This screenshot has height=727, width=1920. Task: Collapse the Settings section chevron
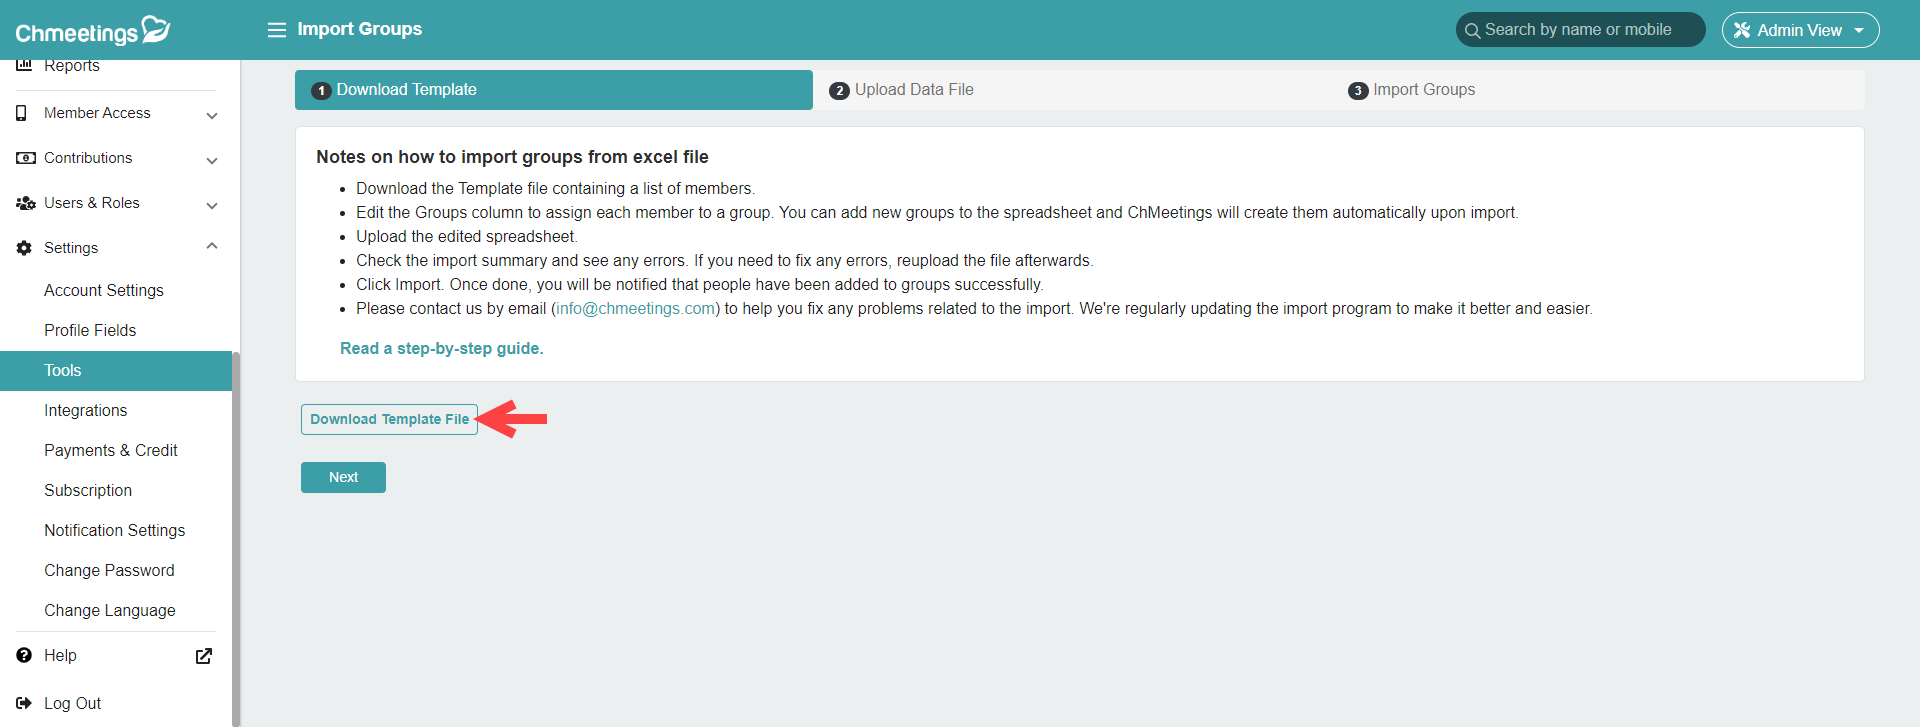click(212, 246)
